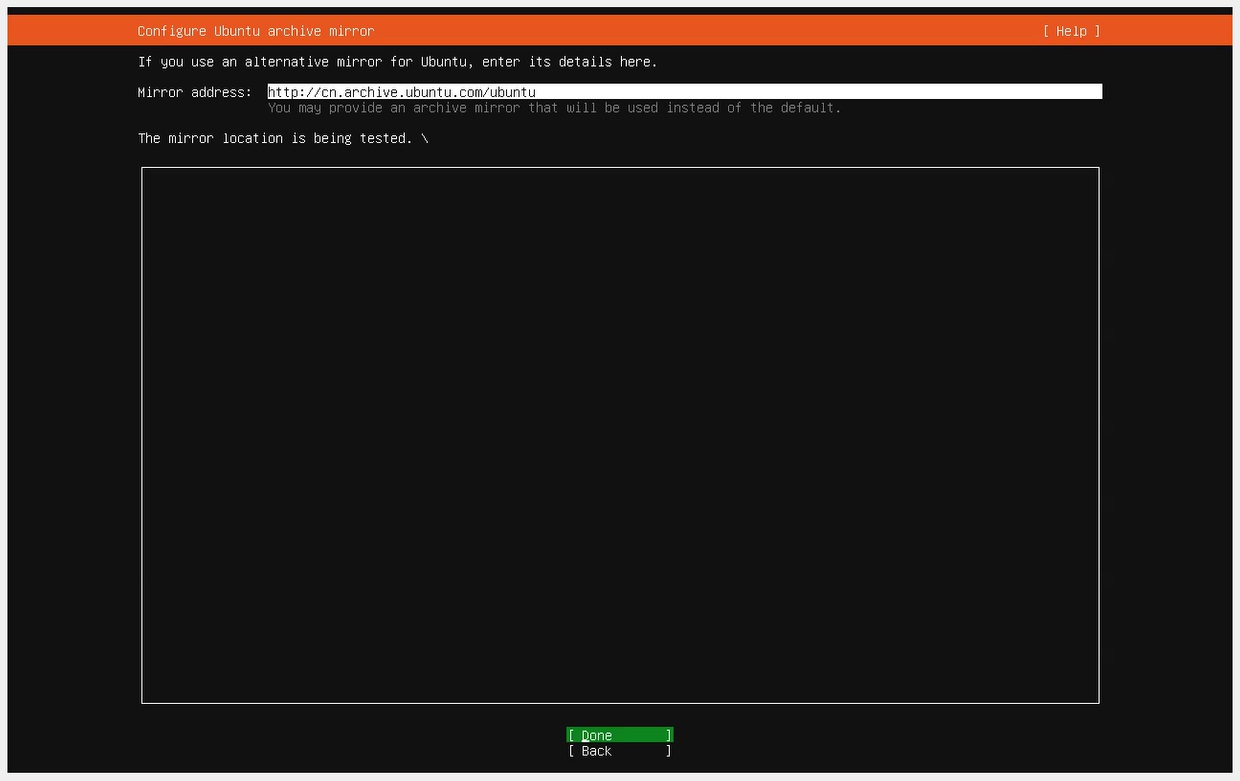Open the Help menu
1240x781 pixels.
click(x=1071, y=31)
